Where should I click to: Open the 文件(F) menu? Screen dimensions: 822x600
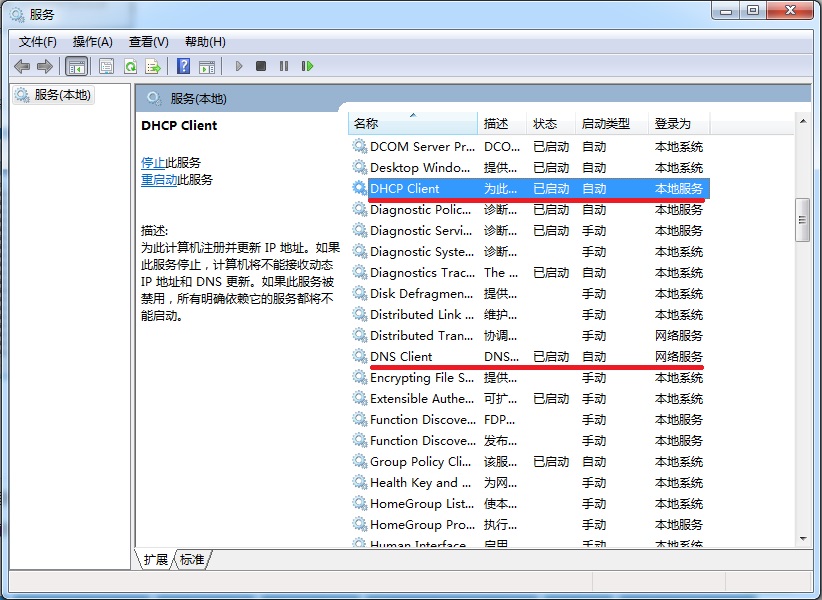click(38, 42)
